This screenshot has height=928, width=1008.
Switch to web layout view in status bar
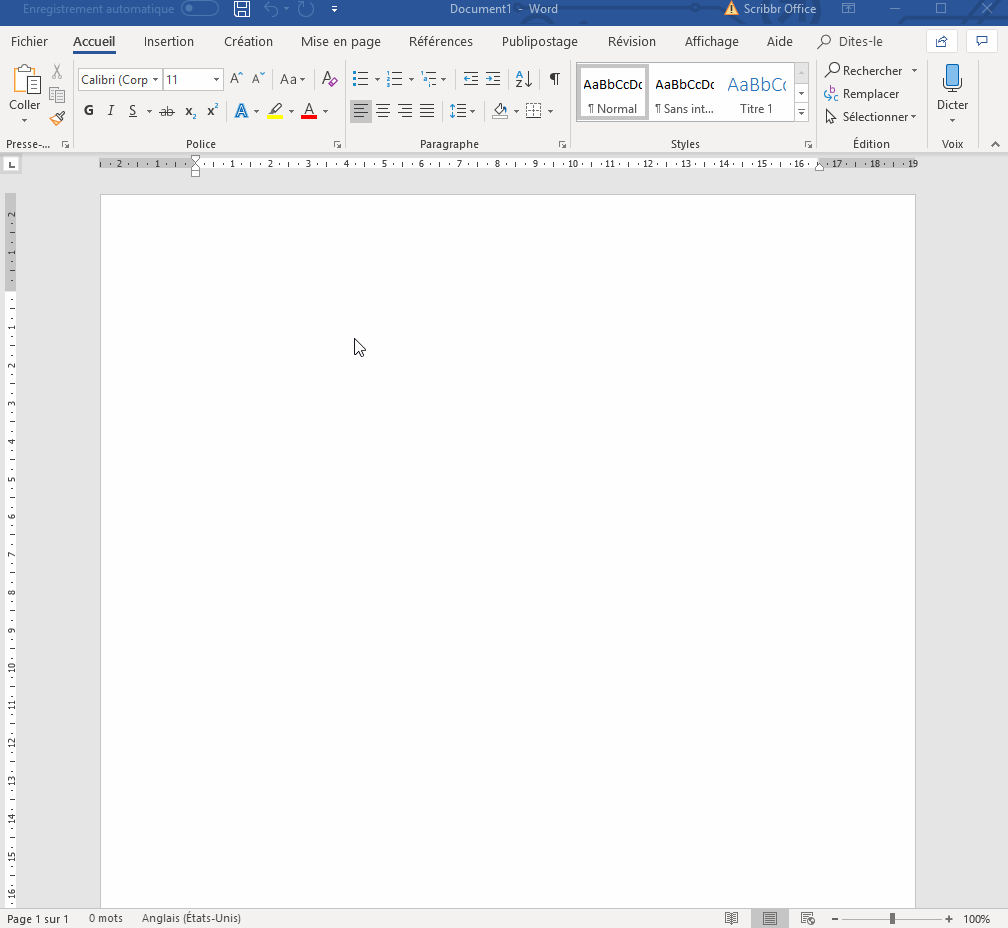[807, 918]
